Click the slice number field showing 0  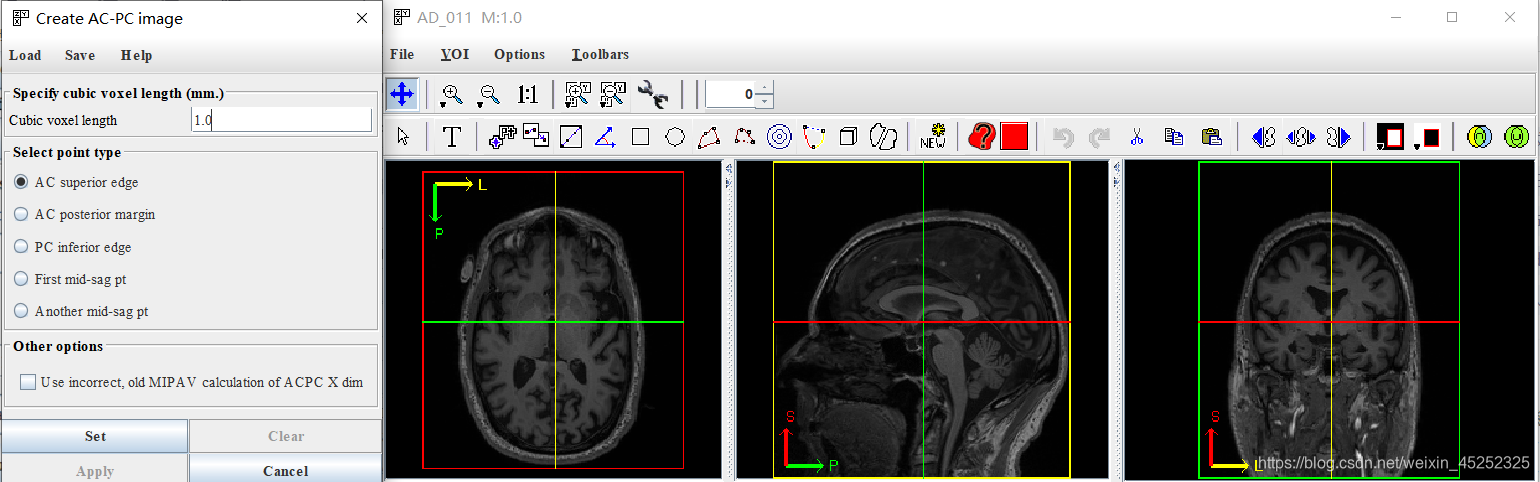[731, 95]
